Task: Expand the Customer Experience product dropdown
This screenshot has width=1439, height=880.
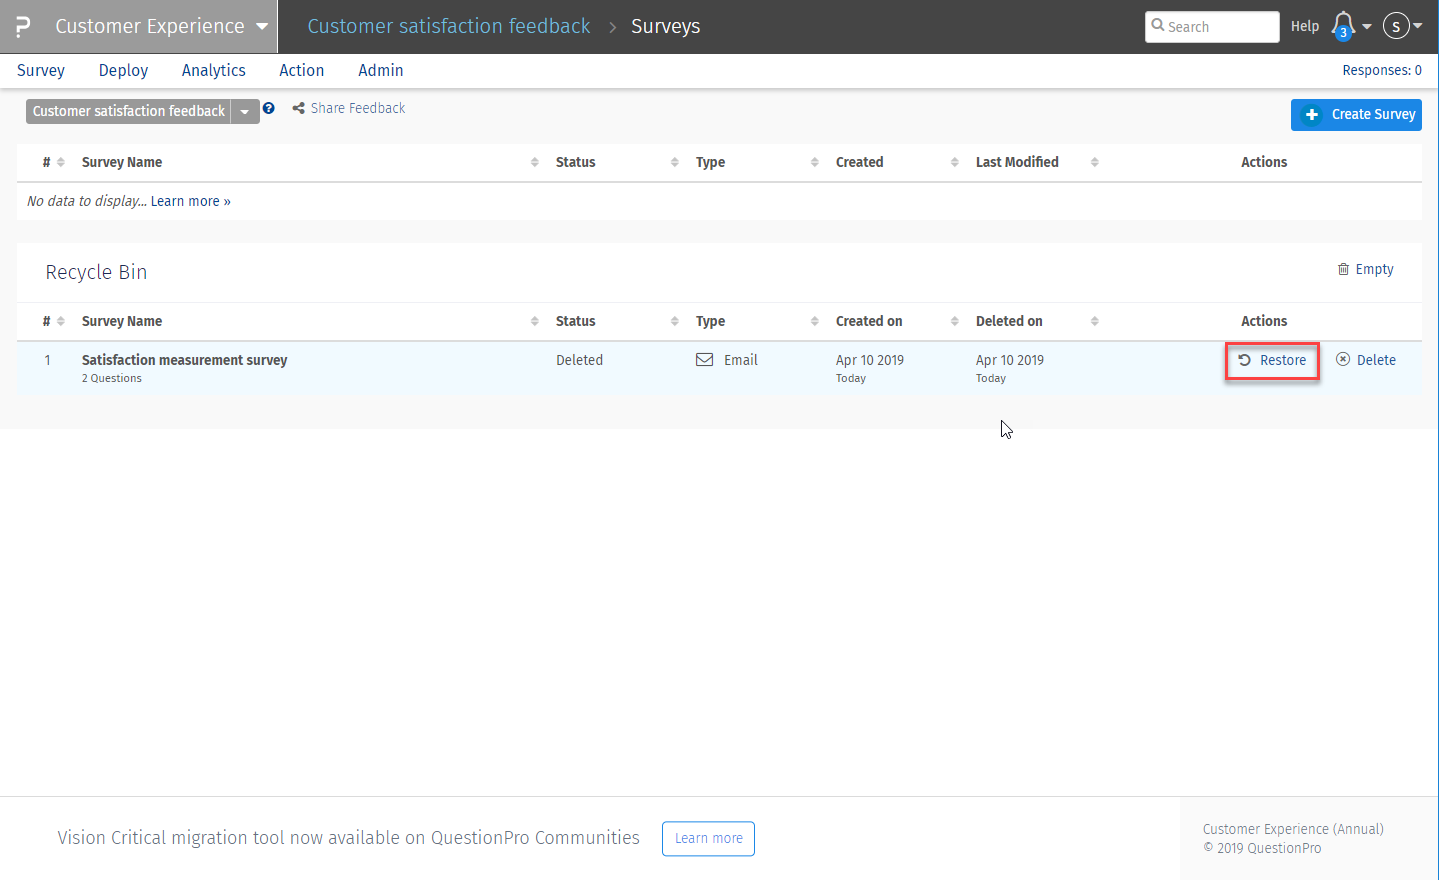Action: [262, 26]
